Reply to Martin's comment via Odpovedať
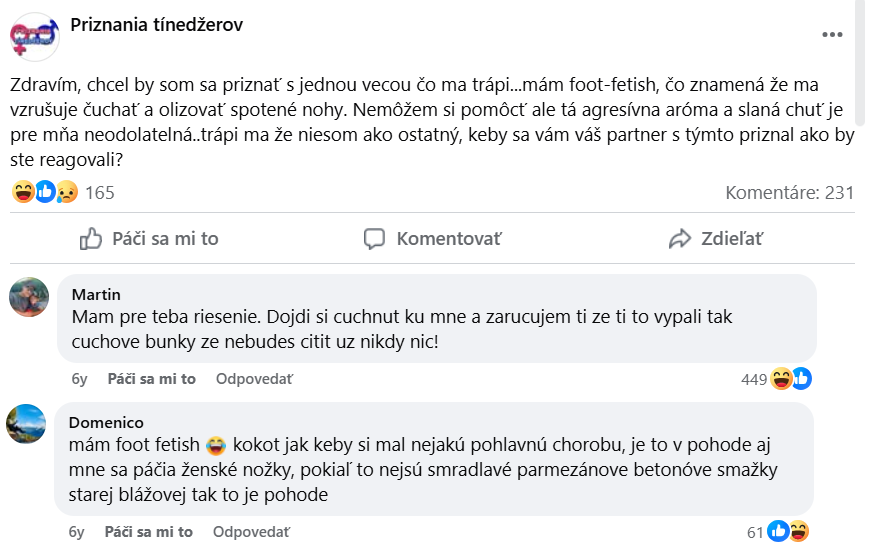Screen dimensions: 869x555 pyautogui.click(x=254, y=379)
